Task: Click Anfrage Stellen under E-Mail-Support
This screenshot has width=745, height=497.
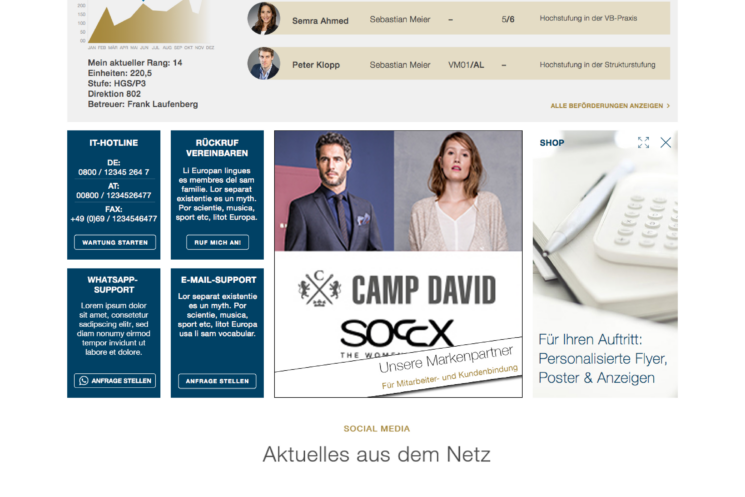Action: click(217, 381)
